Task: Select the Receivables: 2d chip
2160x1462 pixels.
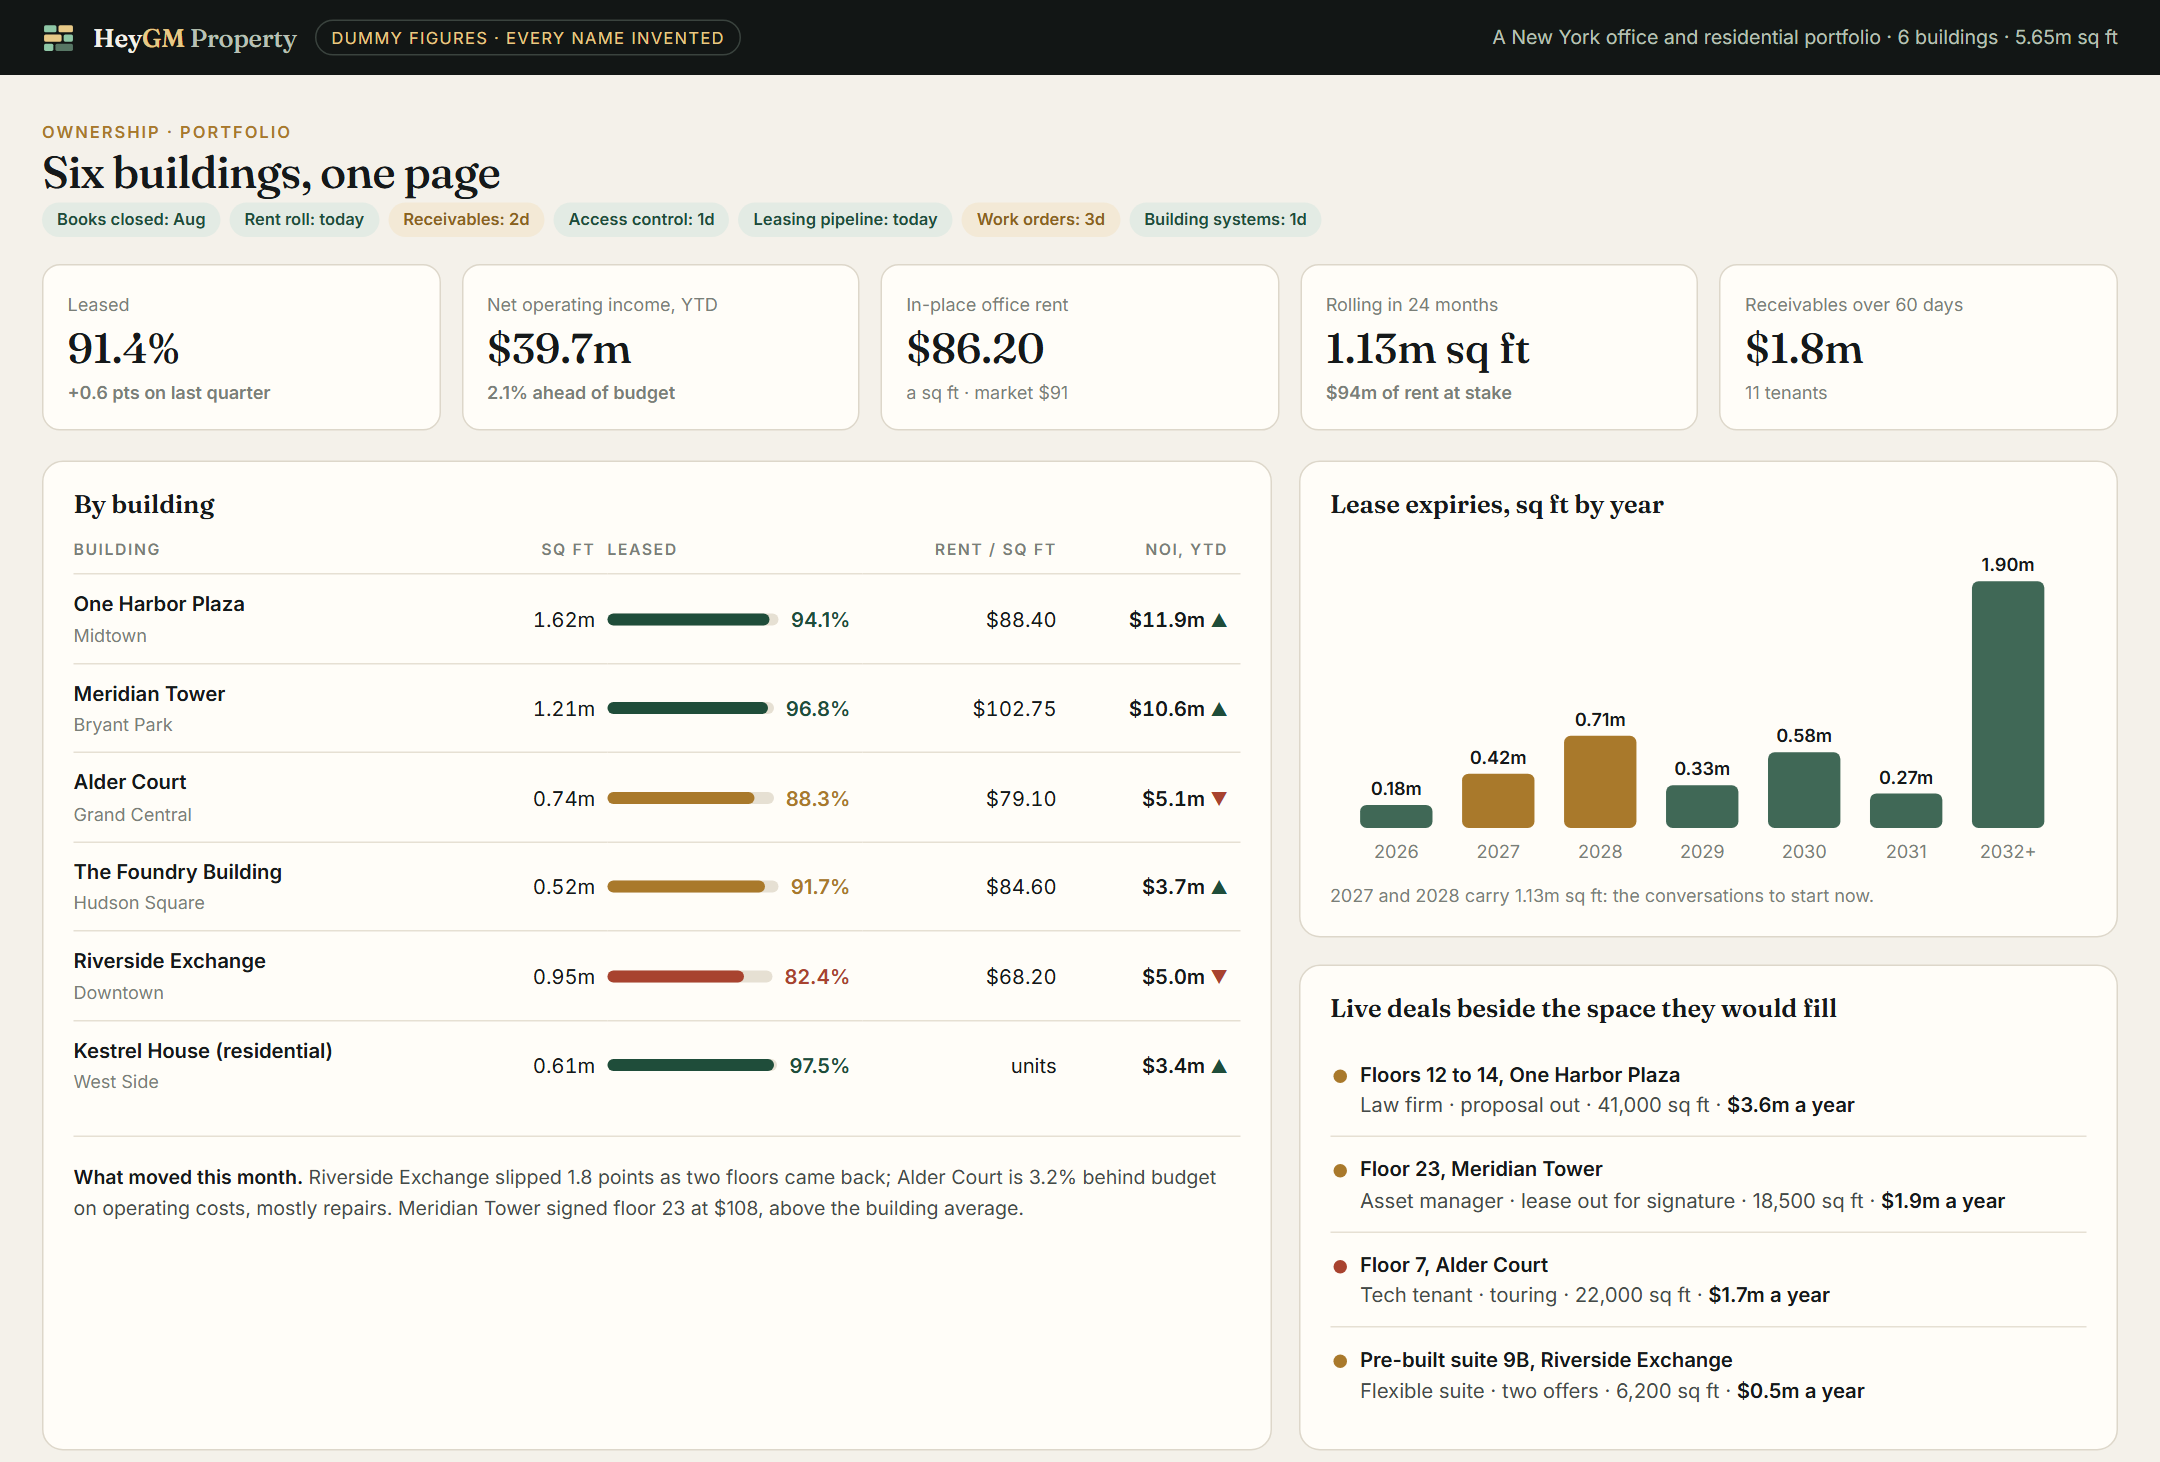Action: pos(466,219)
